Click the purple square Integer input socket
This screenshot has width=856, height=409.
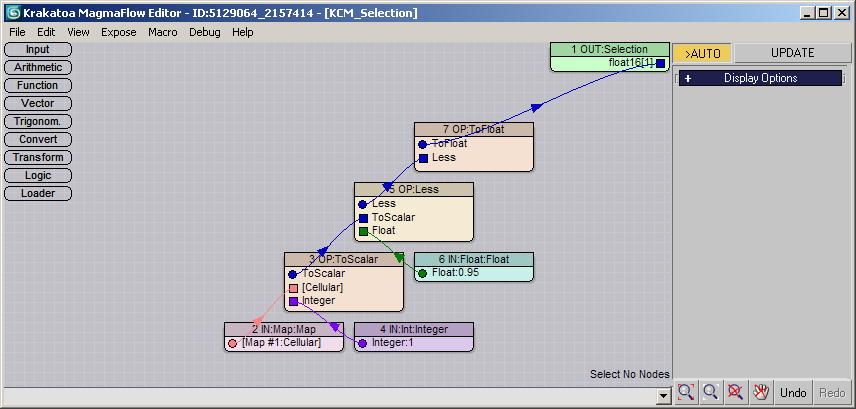[293, 301]
